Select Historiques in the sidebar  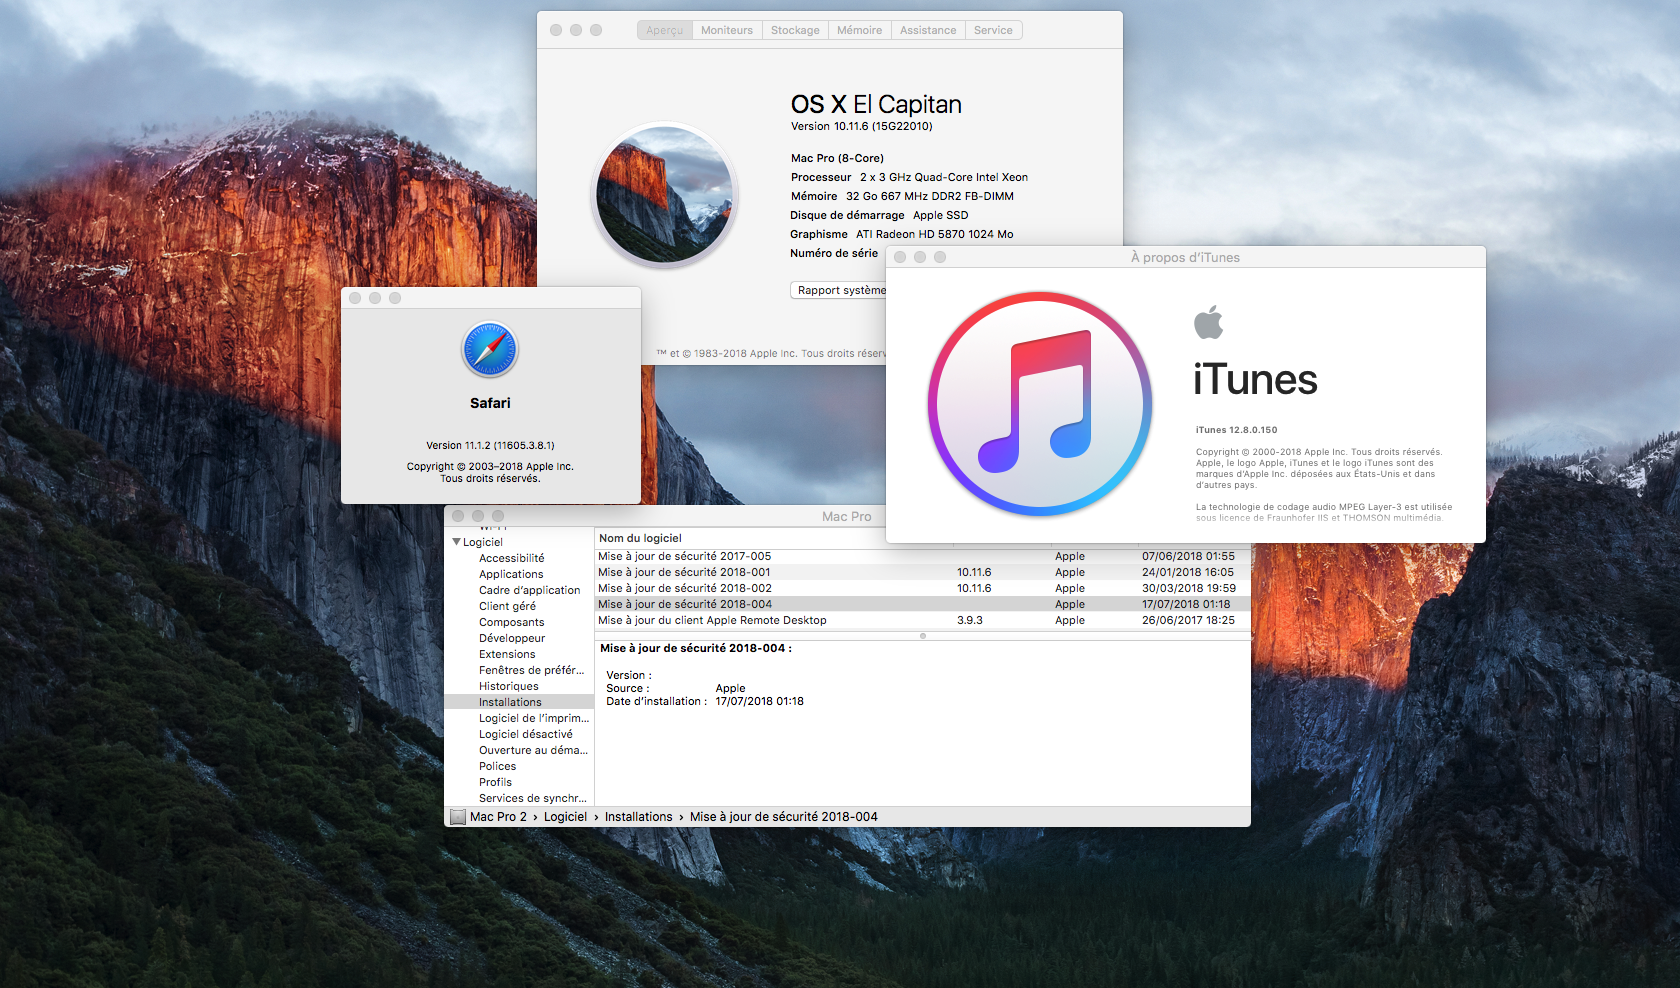click(509, 686)
